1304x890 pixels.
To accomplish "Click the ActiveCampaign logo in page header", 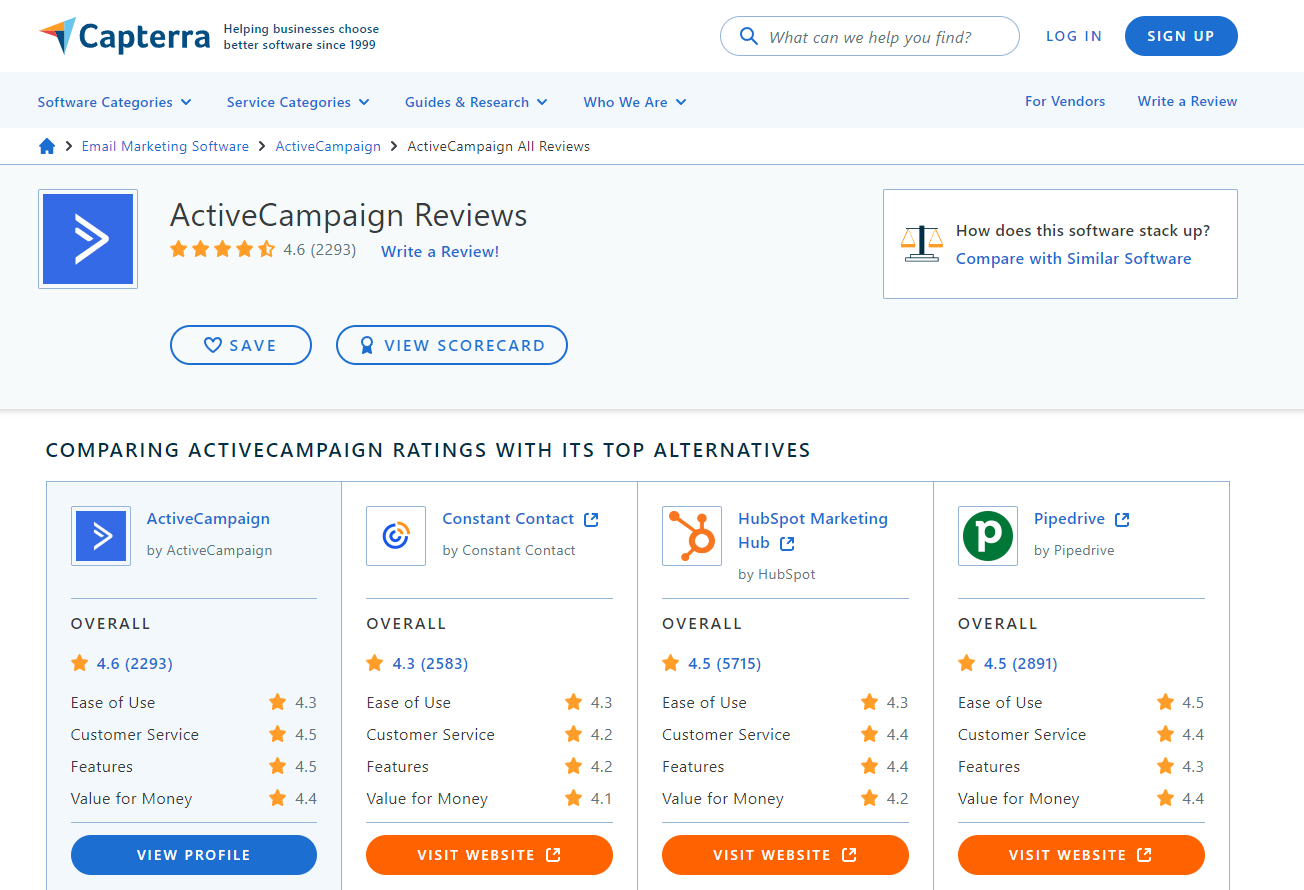I will point(88,239).
